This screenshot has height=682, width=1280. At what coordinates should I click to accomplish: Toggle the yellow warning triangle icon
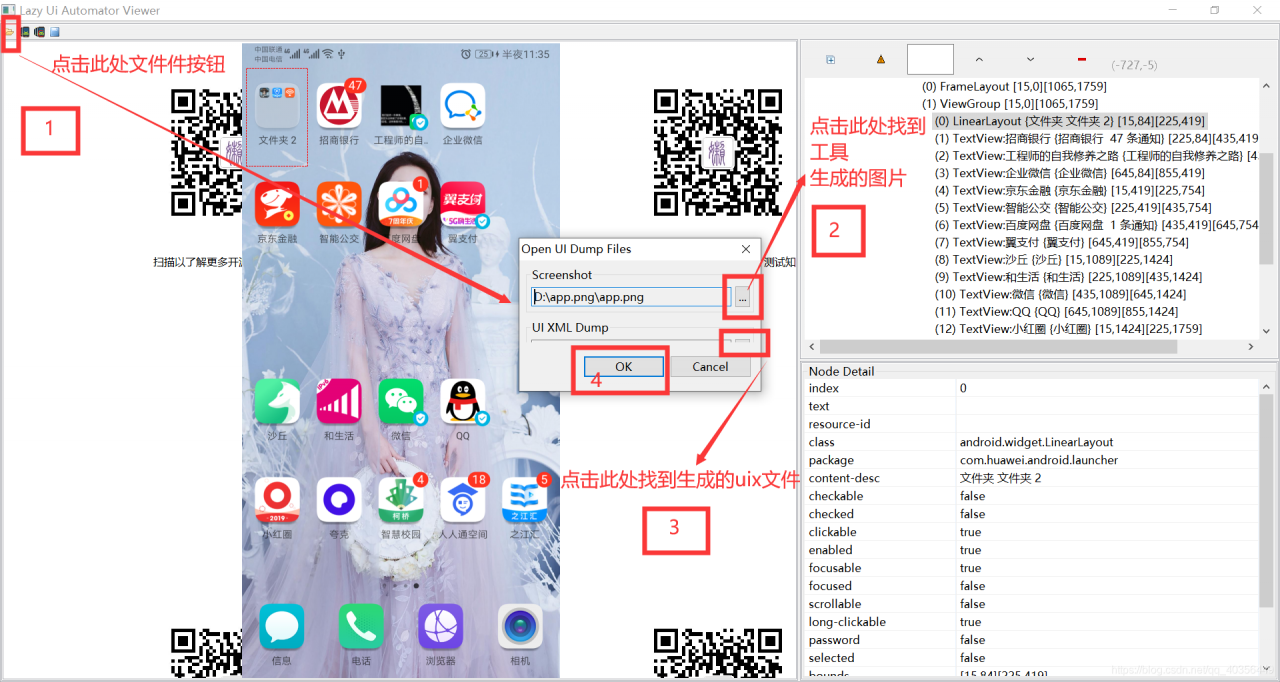click(881, 60)
